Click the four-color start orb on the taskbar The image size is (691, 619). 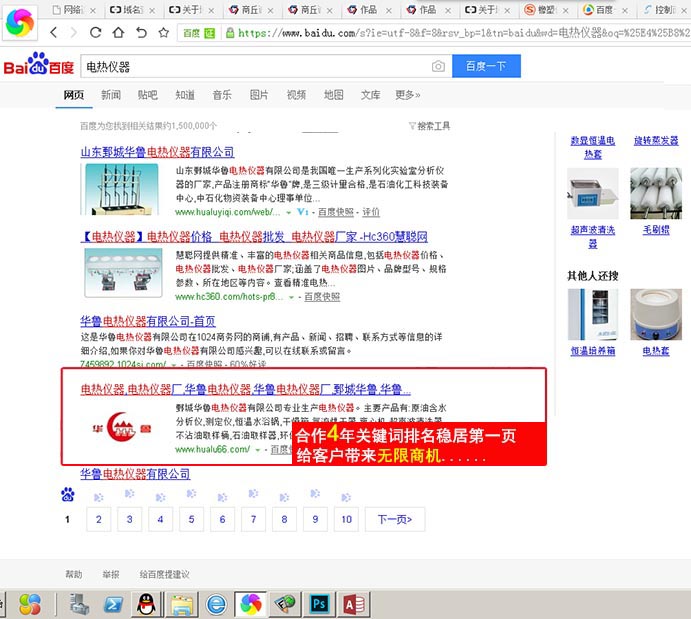[x=30, y=604]
